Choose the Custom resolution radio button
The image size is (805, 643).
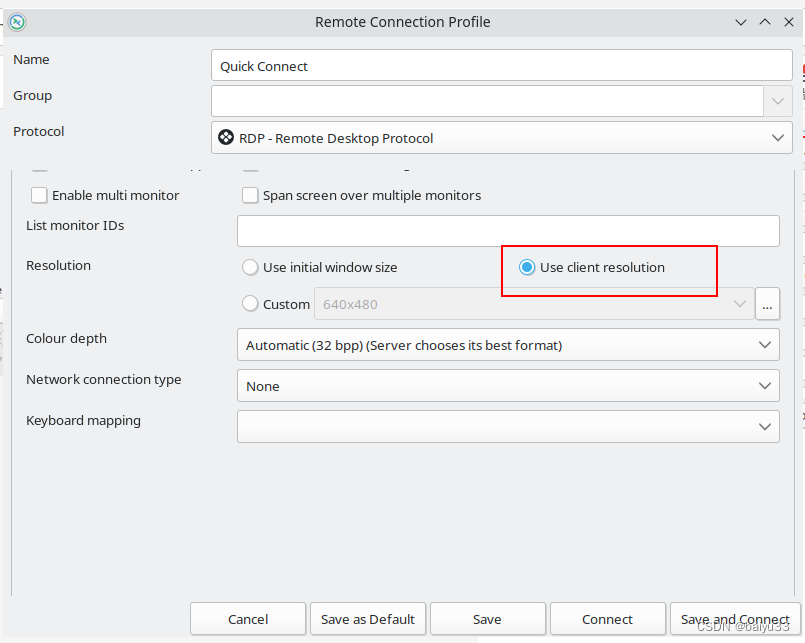pyautogui.click(x=250, y=304)
